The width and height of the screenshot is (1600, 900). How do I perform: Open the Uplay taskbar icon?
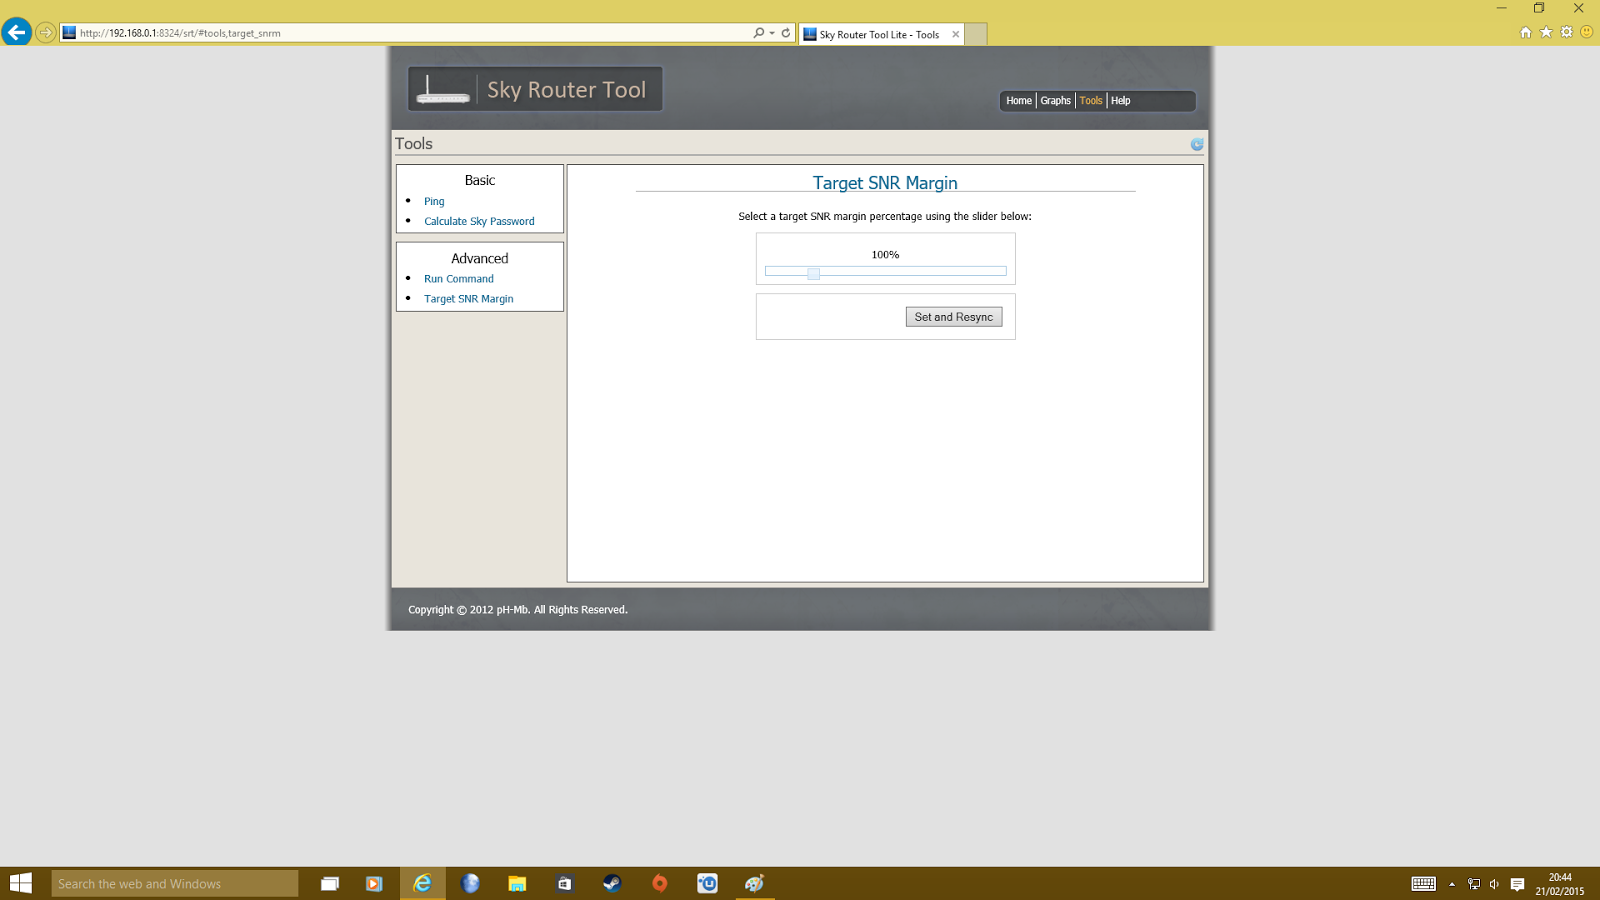707,884
